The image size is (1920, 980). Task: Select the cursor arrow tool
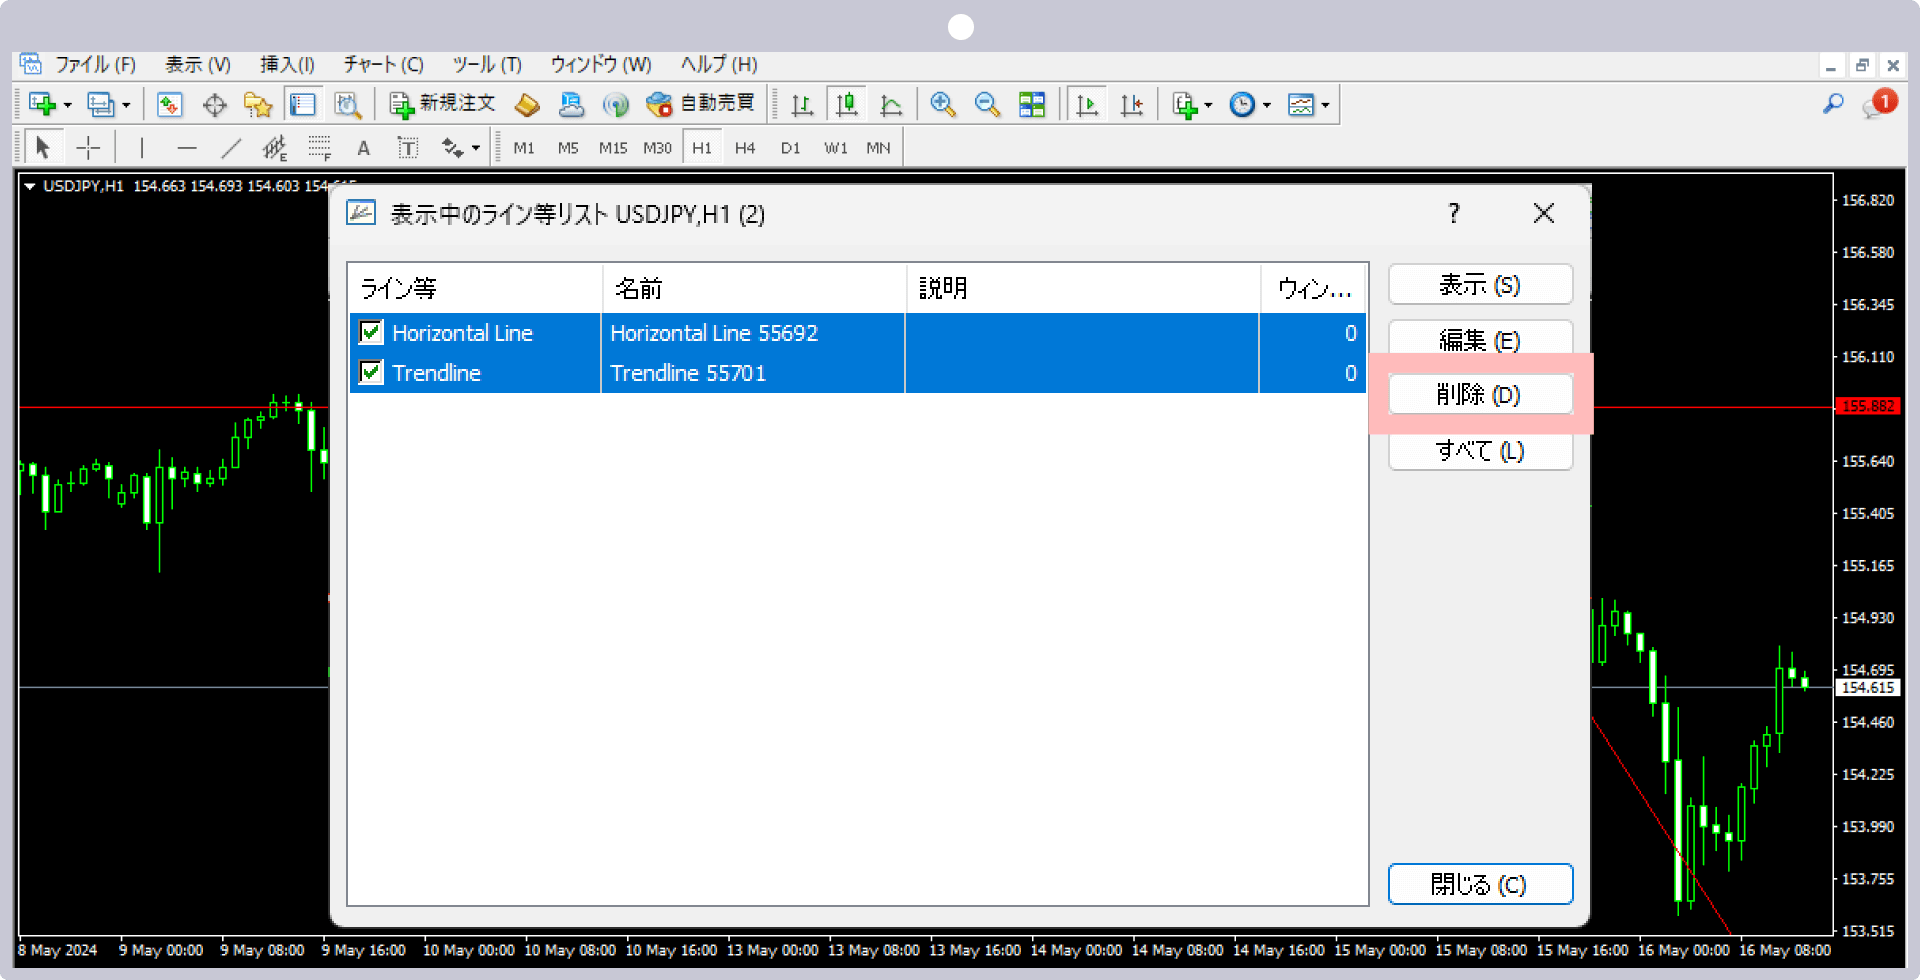click(x=42, y=148)
